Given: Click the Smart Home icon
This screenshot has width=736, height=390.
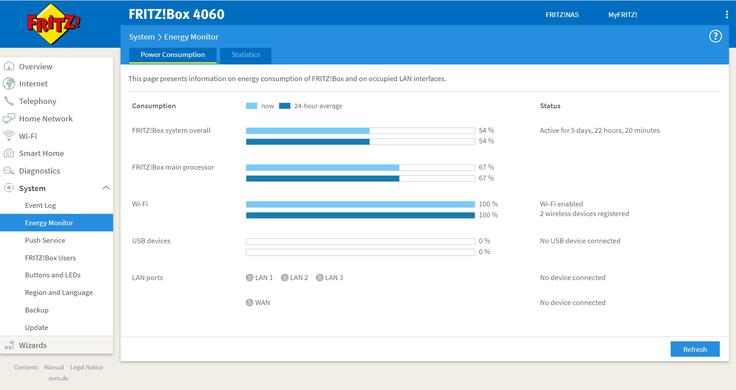Looking at the screenshot, I should 9,153.
